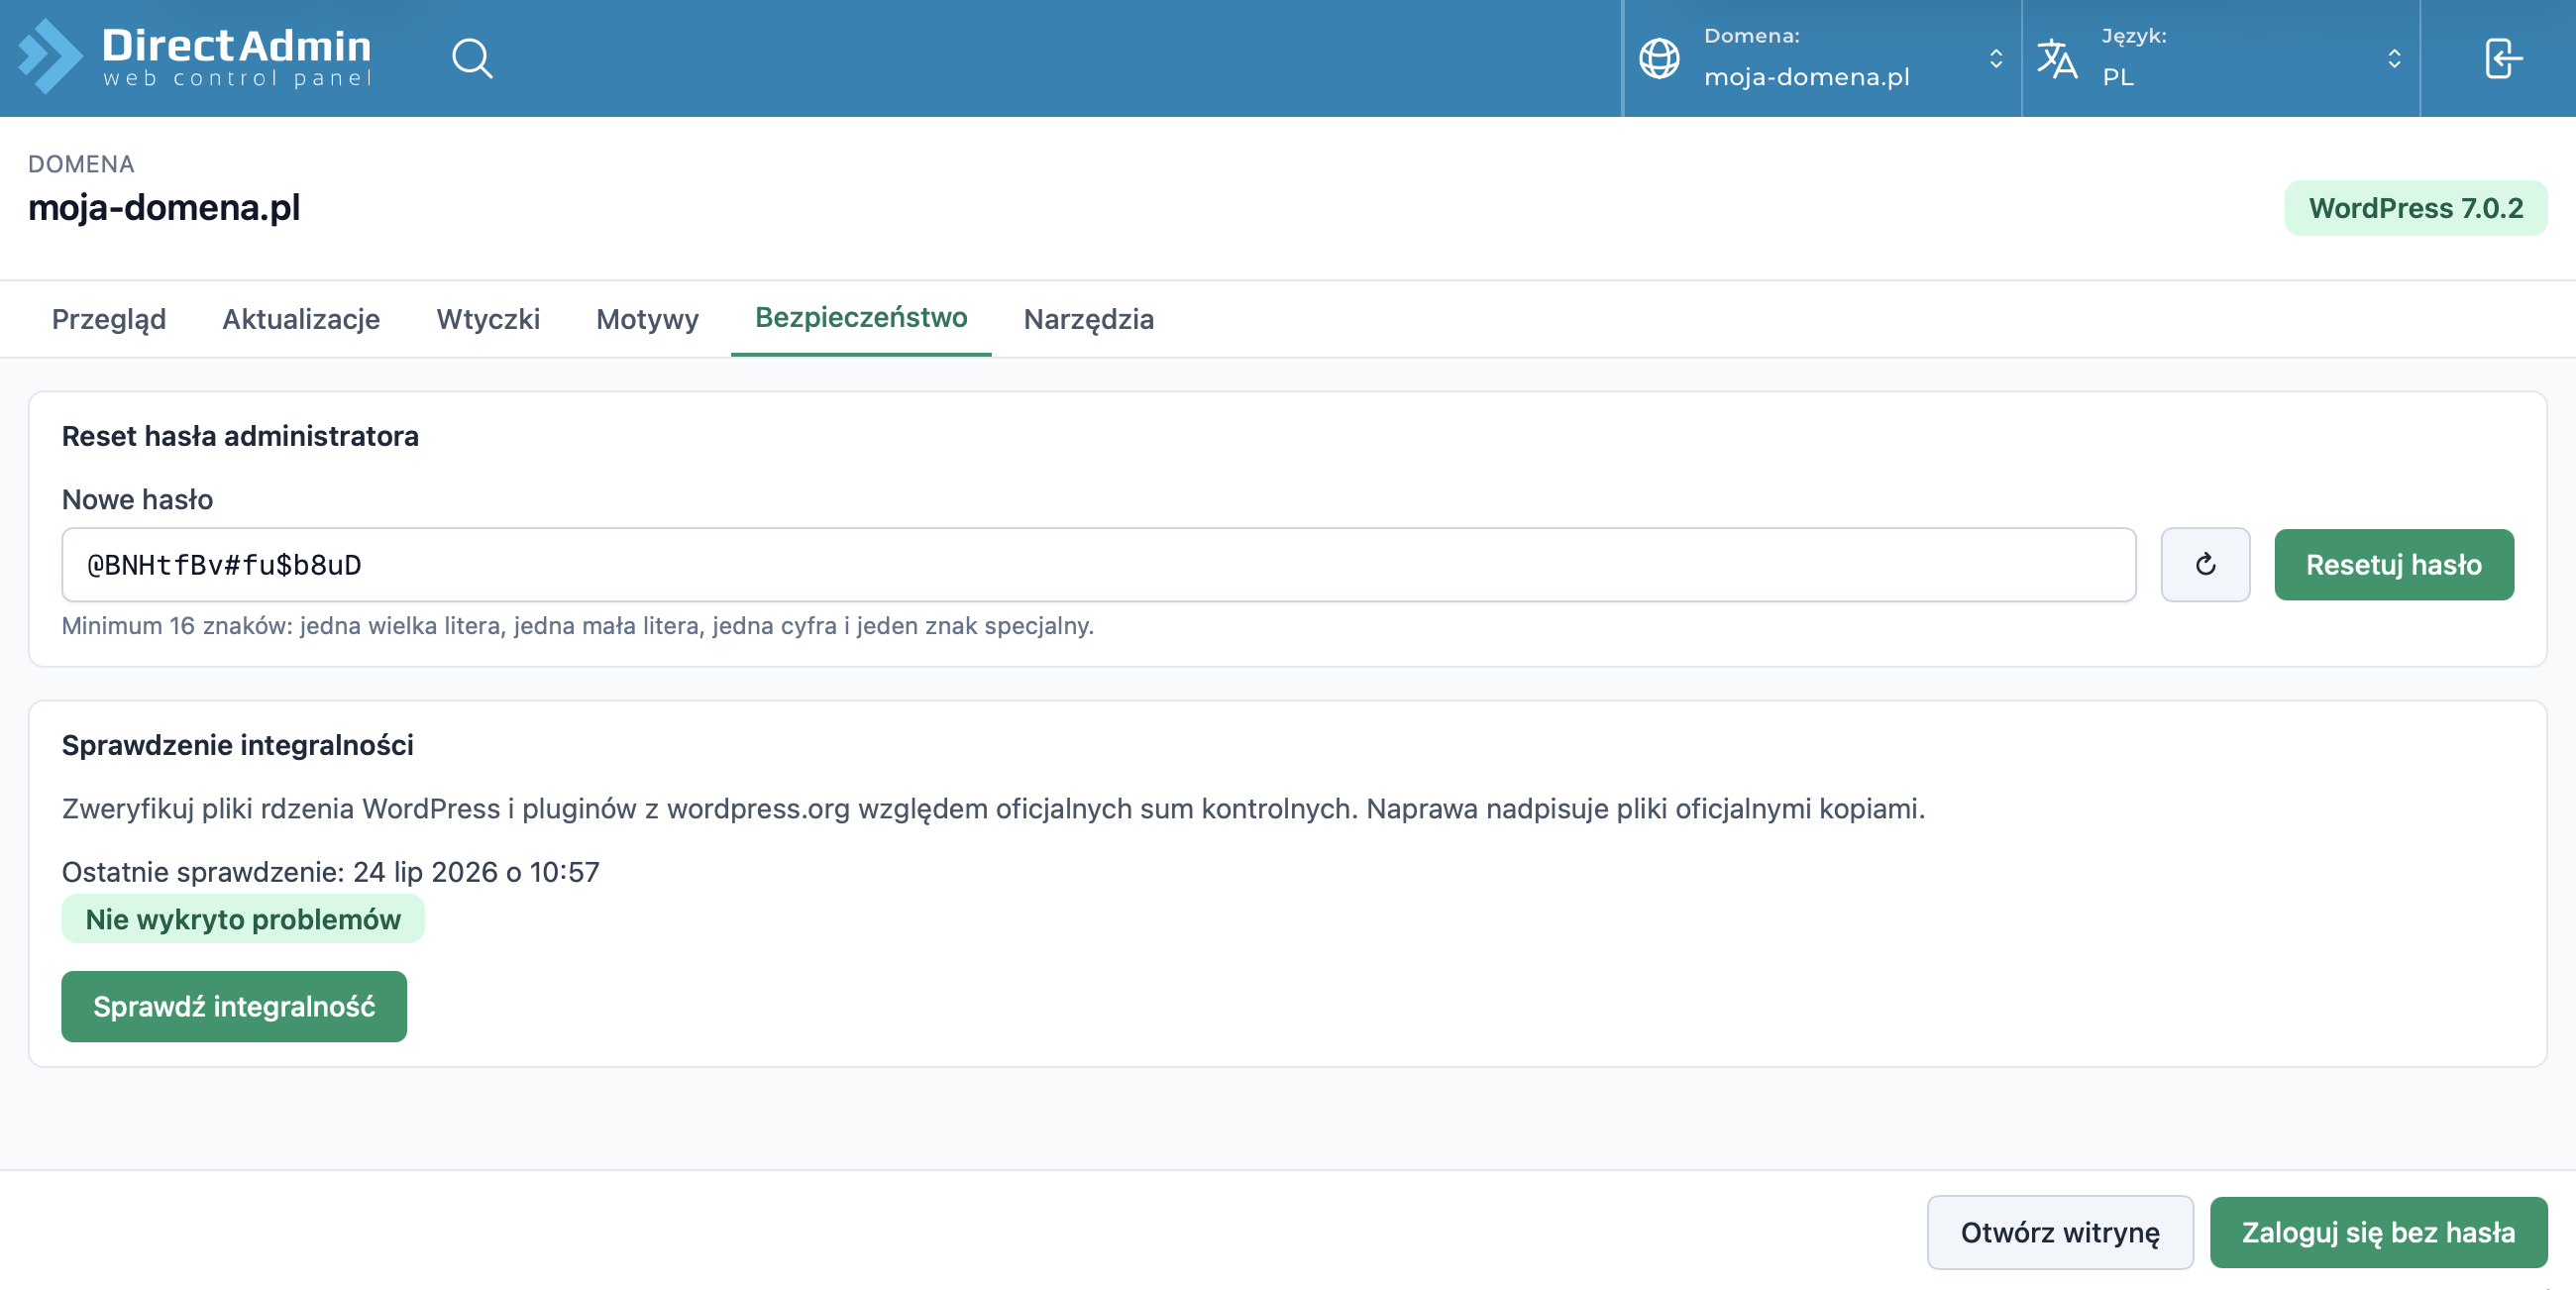The width and height of the screenshot is (2576, 1290).
Task: Regenerate password with refresh icon
Action: (x=2205, y=565)
